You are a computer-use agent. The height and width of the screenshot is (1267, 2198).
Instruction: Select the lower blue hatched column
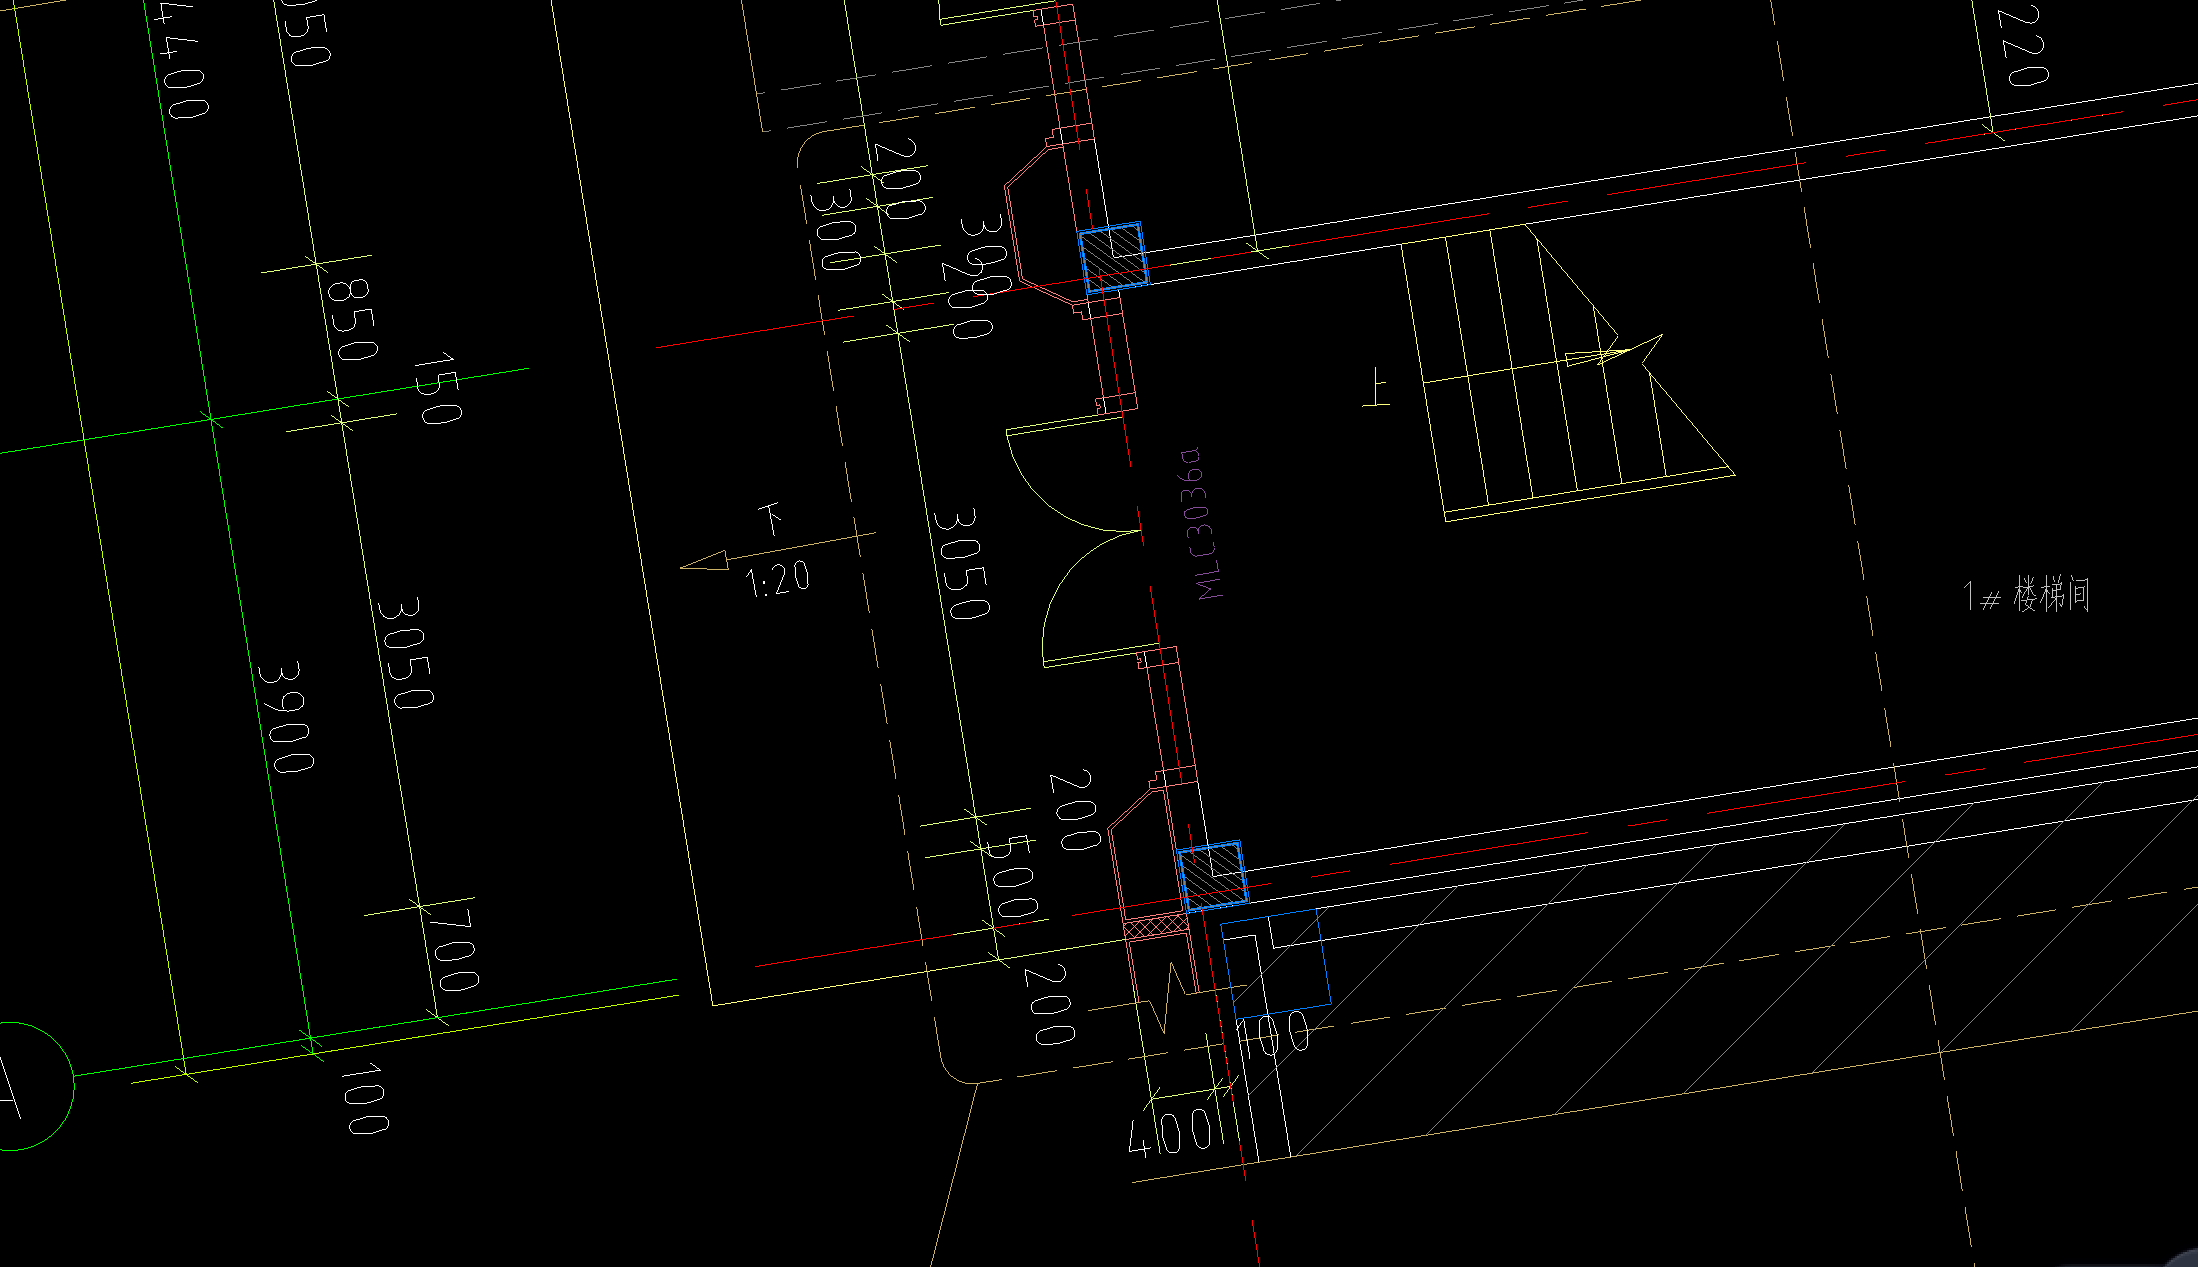click(1212, 876)
